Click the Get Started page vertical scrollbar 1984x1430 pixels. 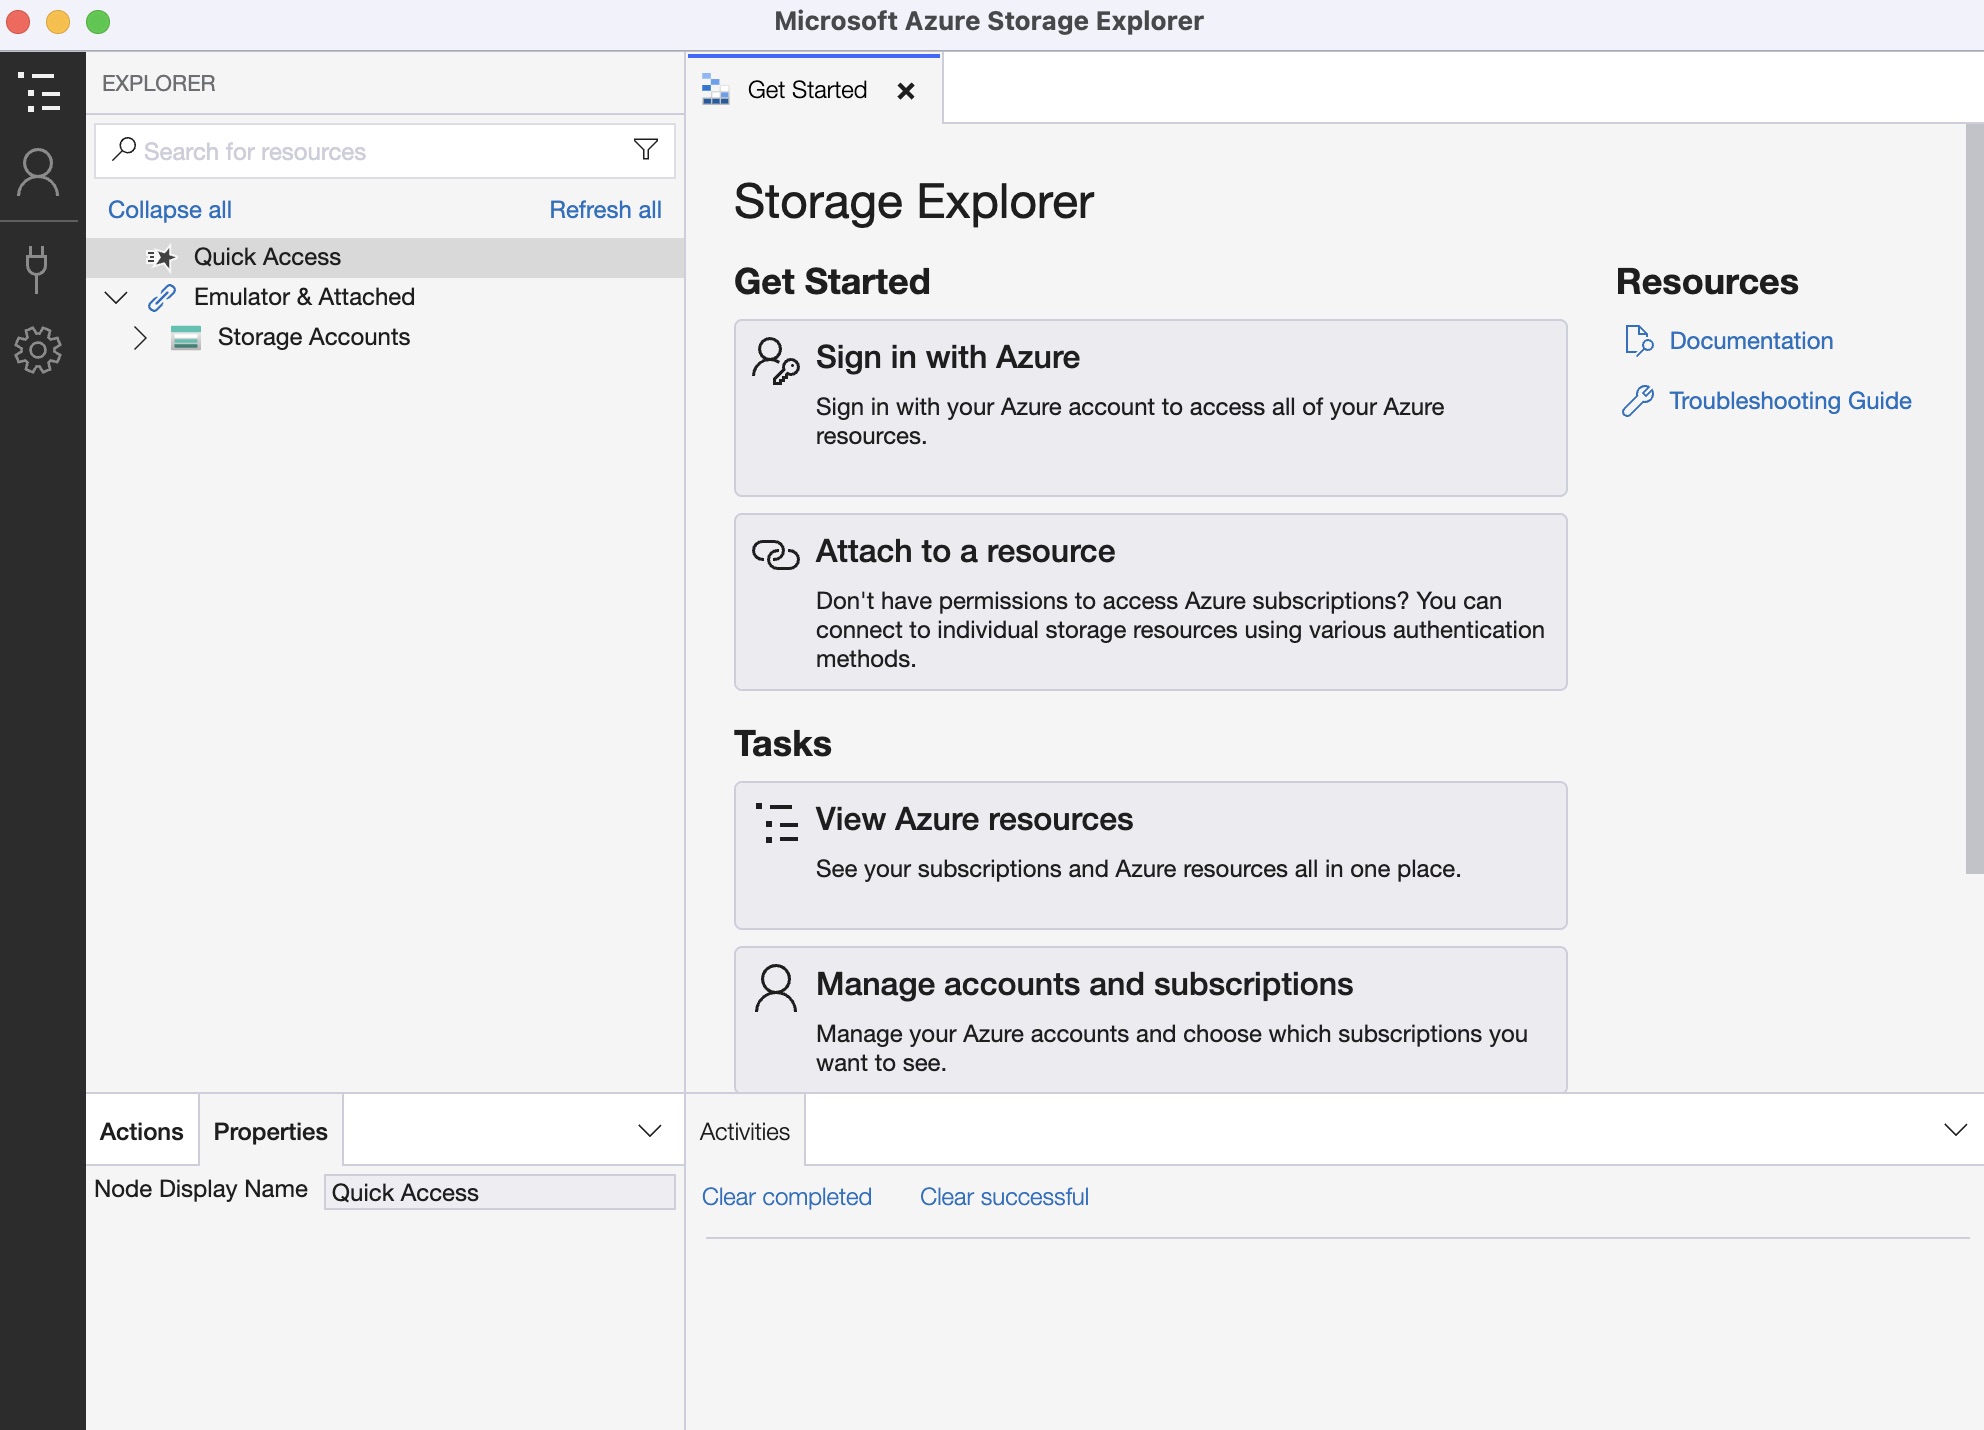(1974, 498)
